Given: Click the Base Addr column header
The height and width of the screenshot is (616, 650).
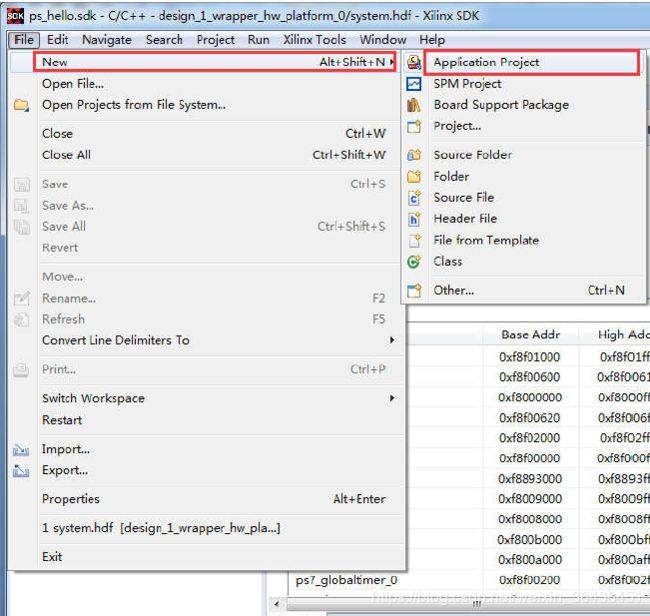Looking at the screenshot, I should (530, 335).
